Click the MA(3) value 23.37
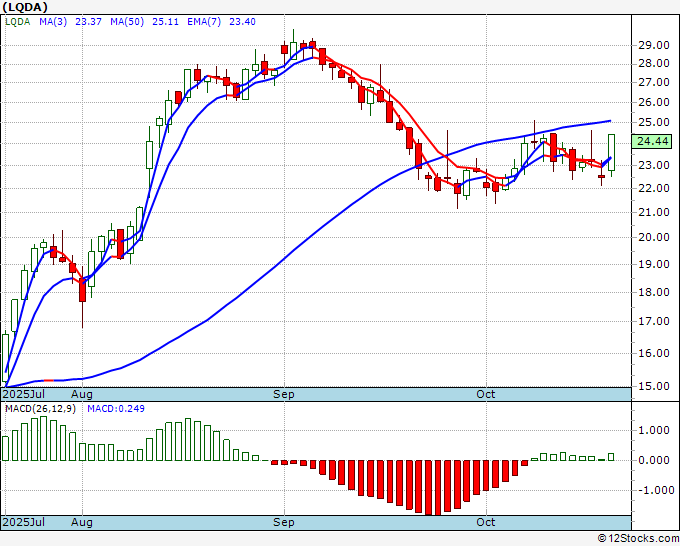This screenshot has width=680, height=546. point(88,22)
